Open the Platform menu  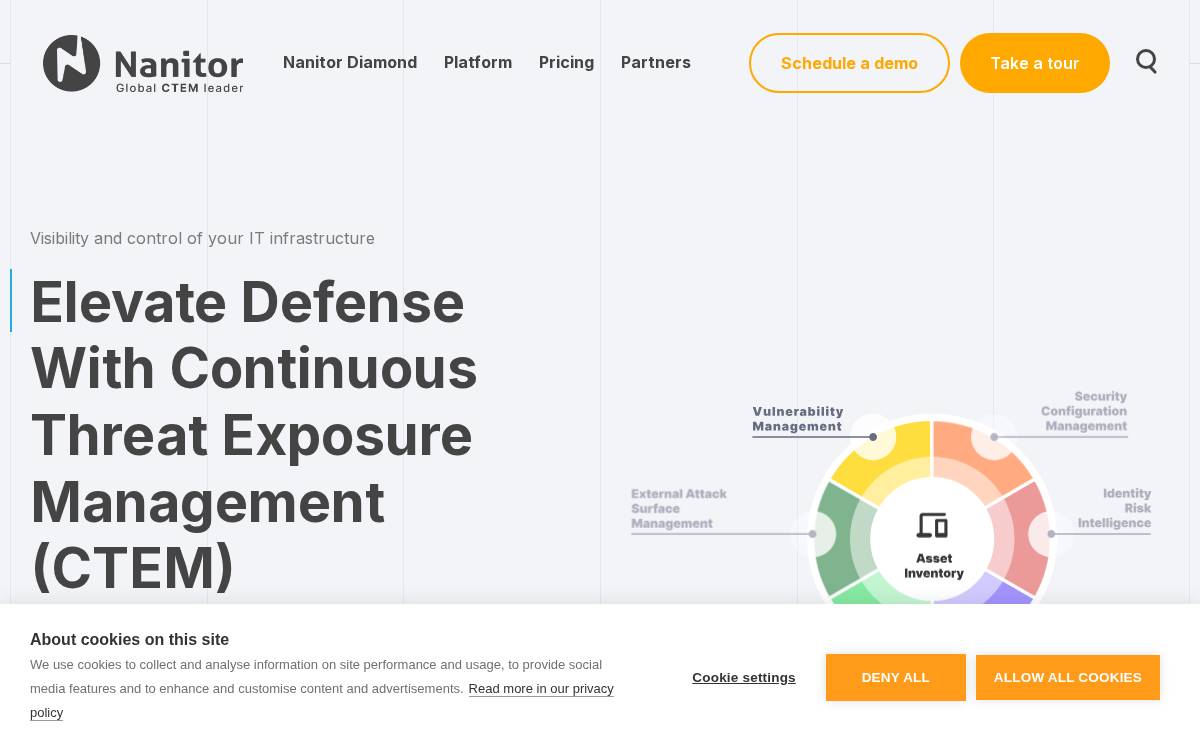[x=478, y=62]
